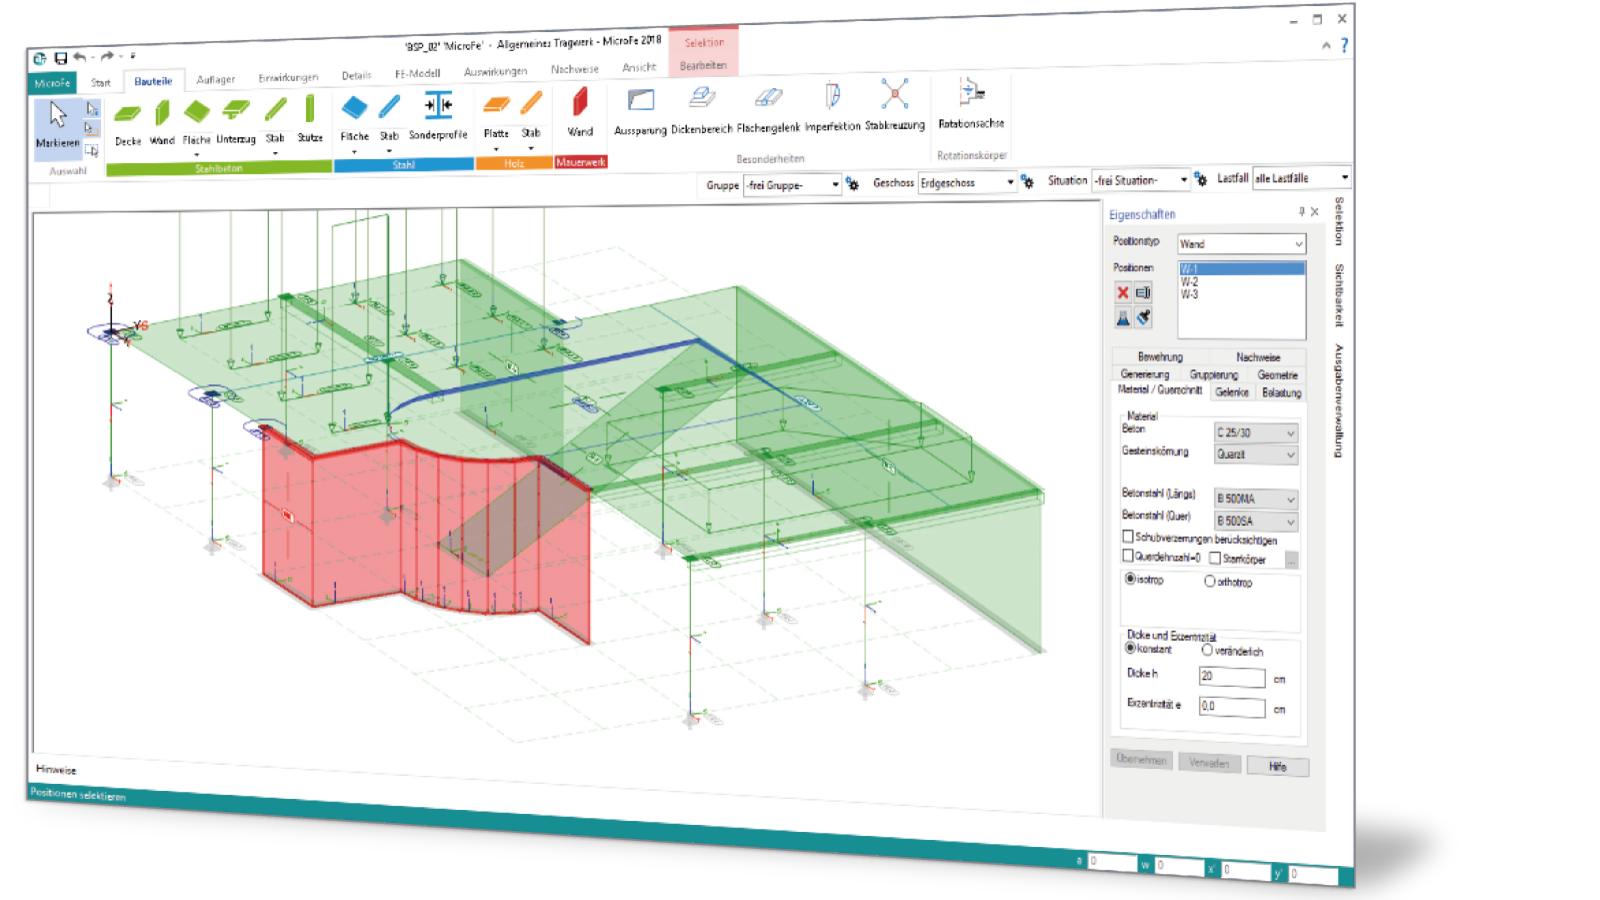Open the Geschoss Erdgeschoss dropdown
The width and height of the screenshot is (1600, 900).
point(966,183)
